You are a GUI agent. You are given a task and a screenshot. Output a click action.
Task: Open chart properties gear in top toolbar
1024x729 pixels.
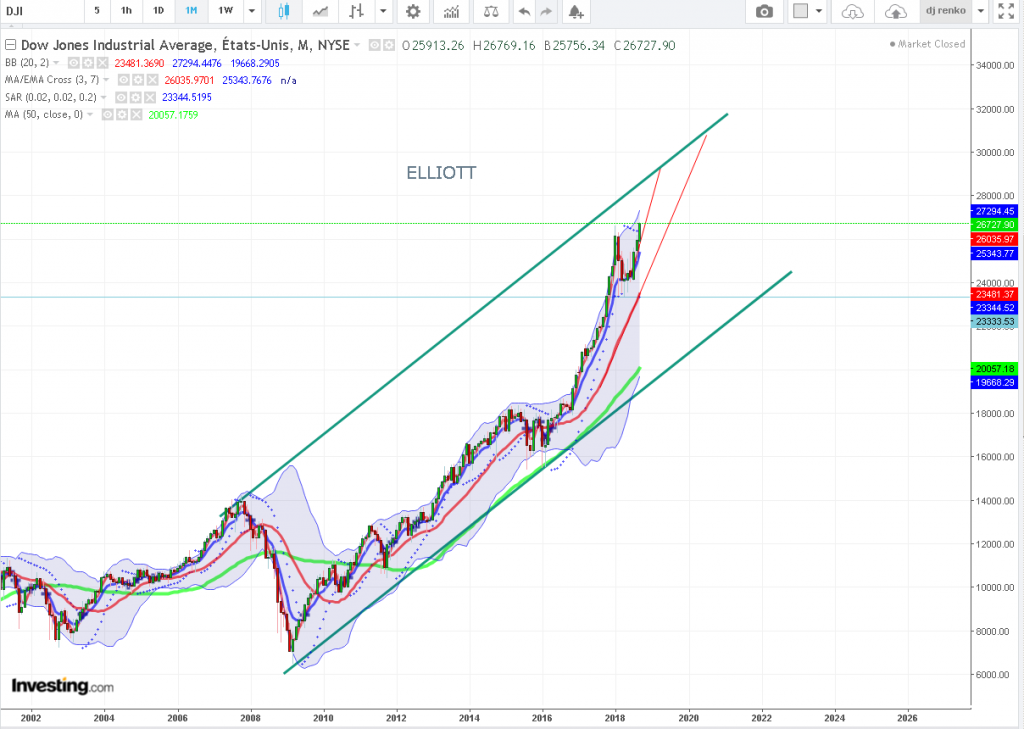(413, 11)
